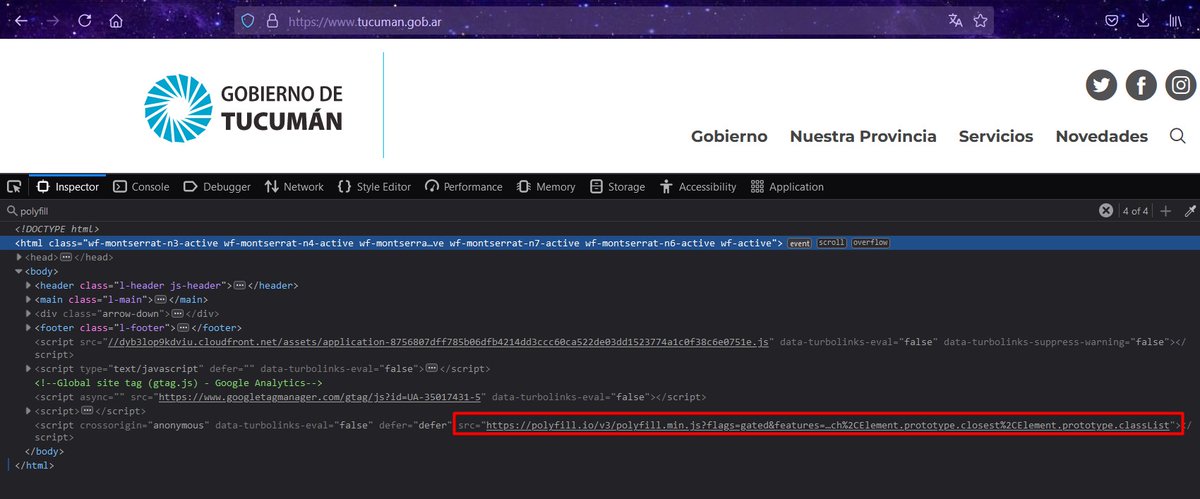This screenshot has width=1200, height=499.
Task: Open the Performance tab
Action: (x=463, y=187)
